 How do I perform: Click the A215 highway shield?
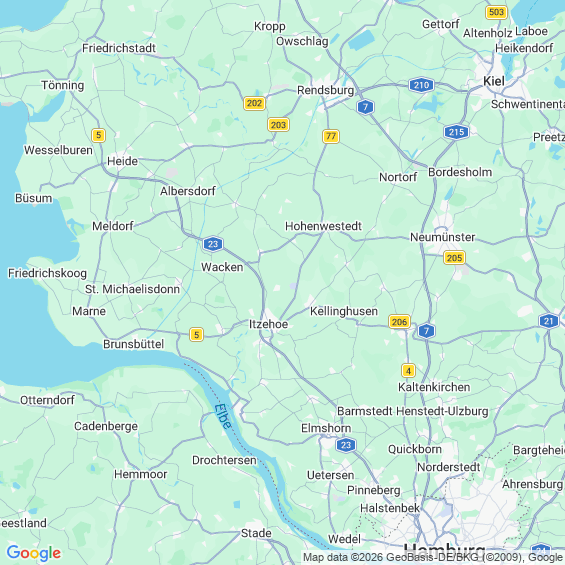pos(456,132)
